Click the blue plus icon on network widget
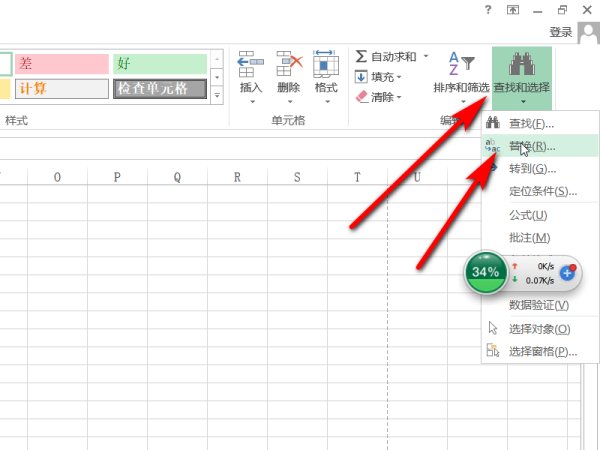600x450 pixels. pyautogui.click(x=567, y=273)
